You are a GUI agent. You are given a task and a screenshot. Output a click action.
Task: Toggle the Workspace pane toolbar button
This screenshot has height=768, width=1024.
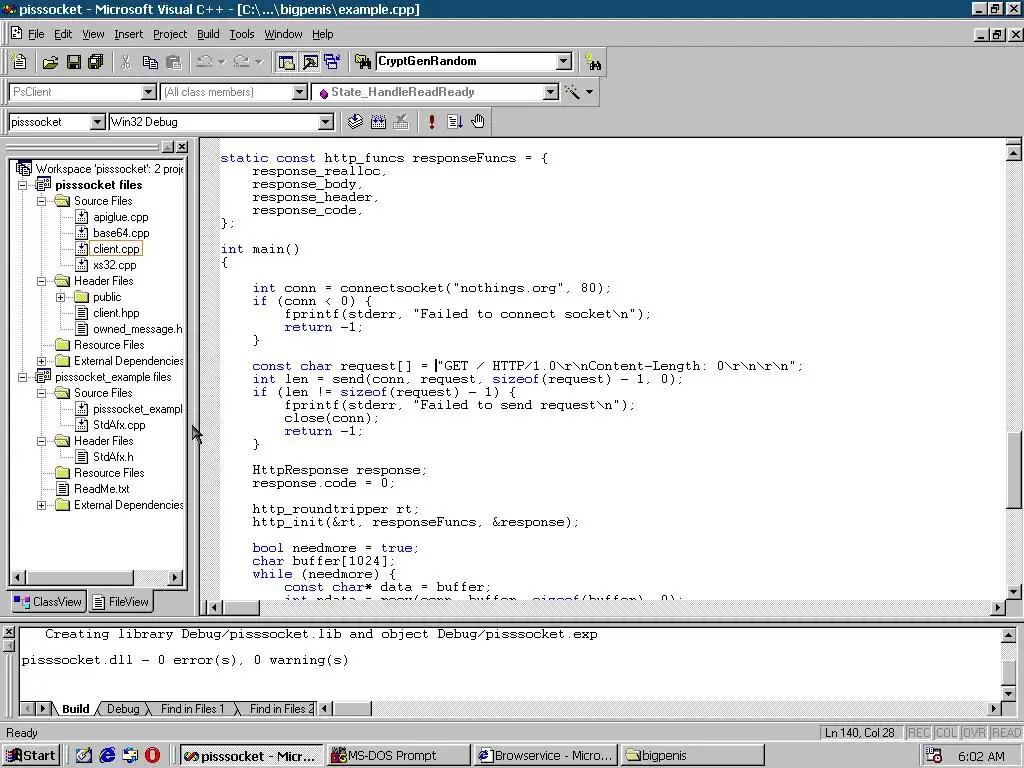pyautogui.click(x=286, y=62)
